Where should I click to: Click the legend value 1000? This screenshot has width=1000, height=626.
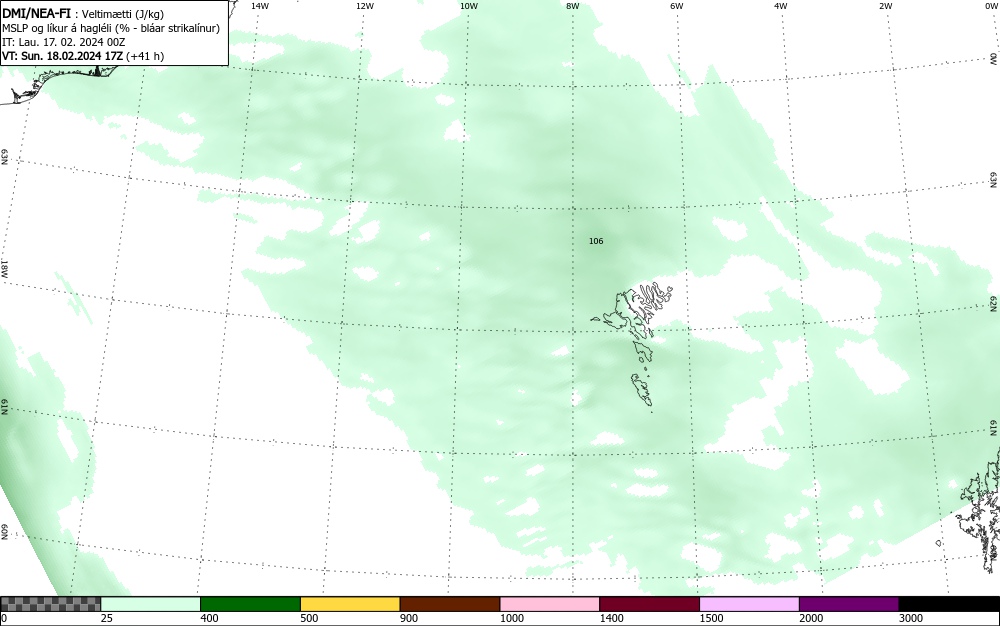pyautogui.click(x=511, y=618)
